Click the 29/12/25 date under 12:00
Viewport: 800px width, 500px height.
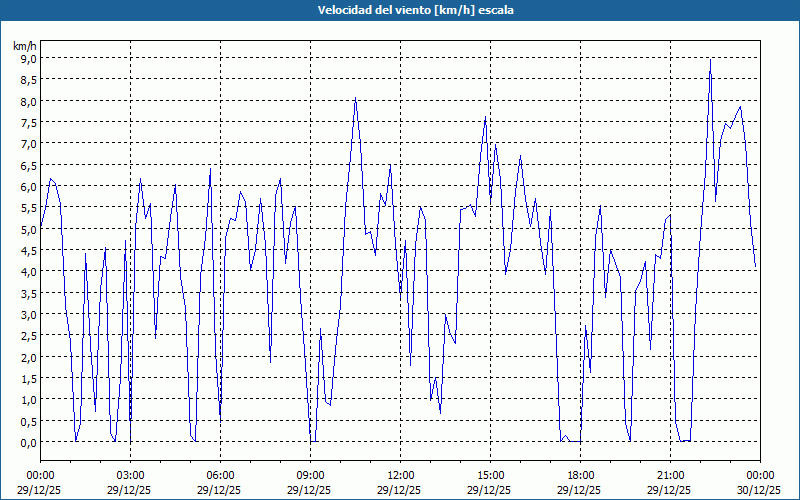[x=400, y=490]
